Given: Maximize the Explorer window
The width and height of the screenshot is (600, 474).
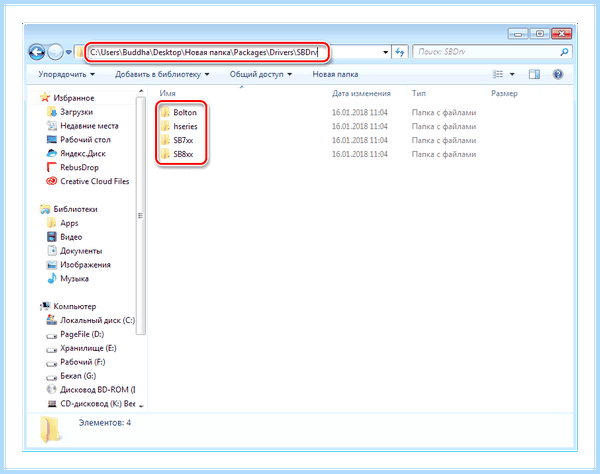Looking at the screenshot, I should (x=540, y=34).
